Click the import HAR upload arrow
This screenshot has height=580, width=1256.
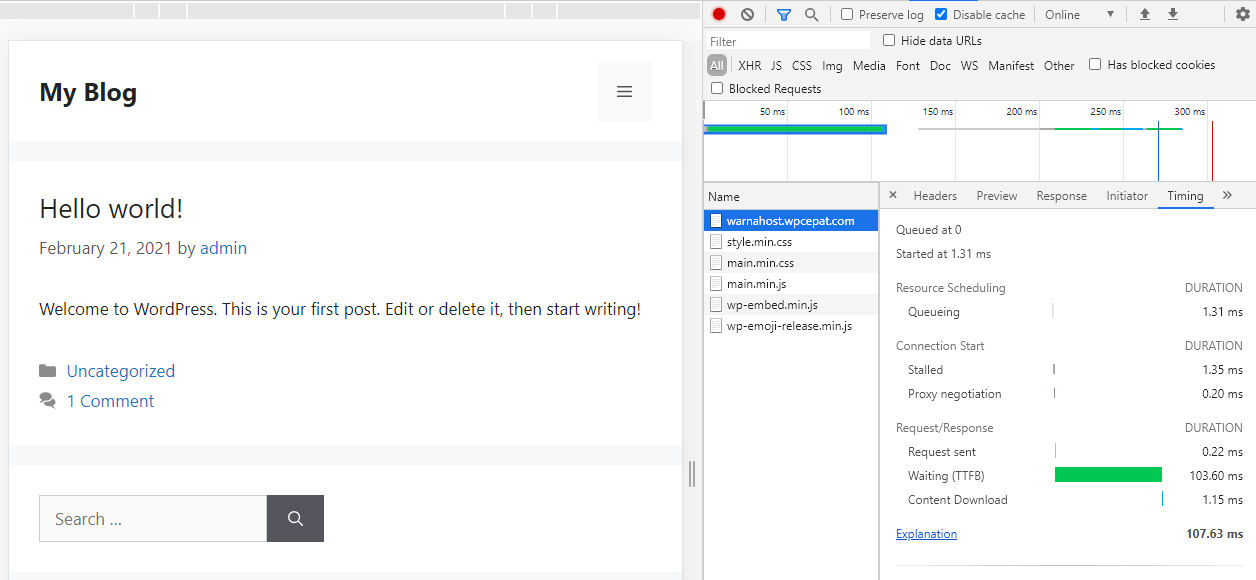point(1145,15)
